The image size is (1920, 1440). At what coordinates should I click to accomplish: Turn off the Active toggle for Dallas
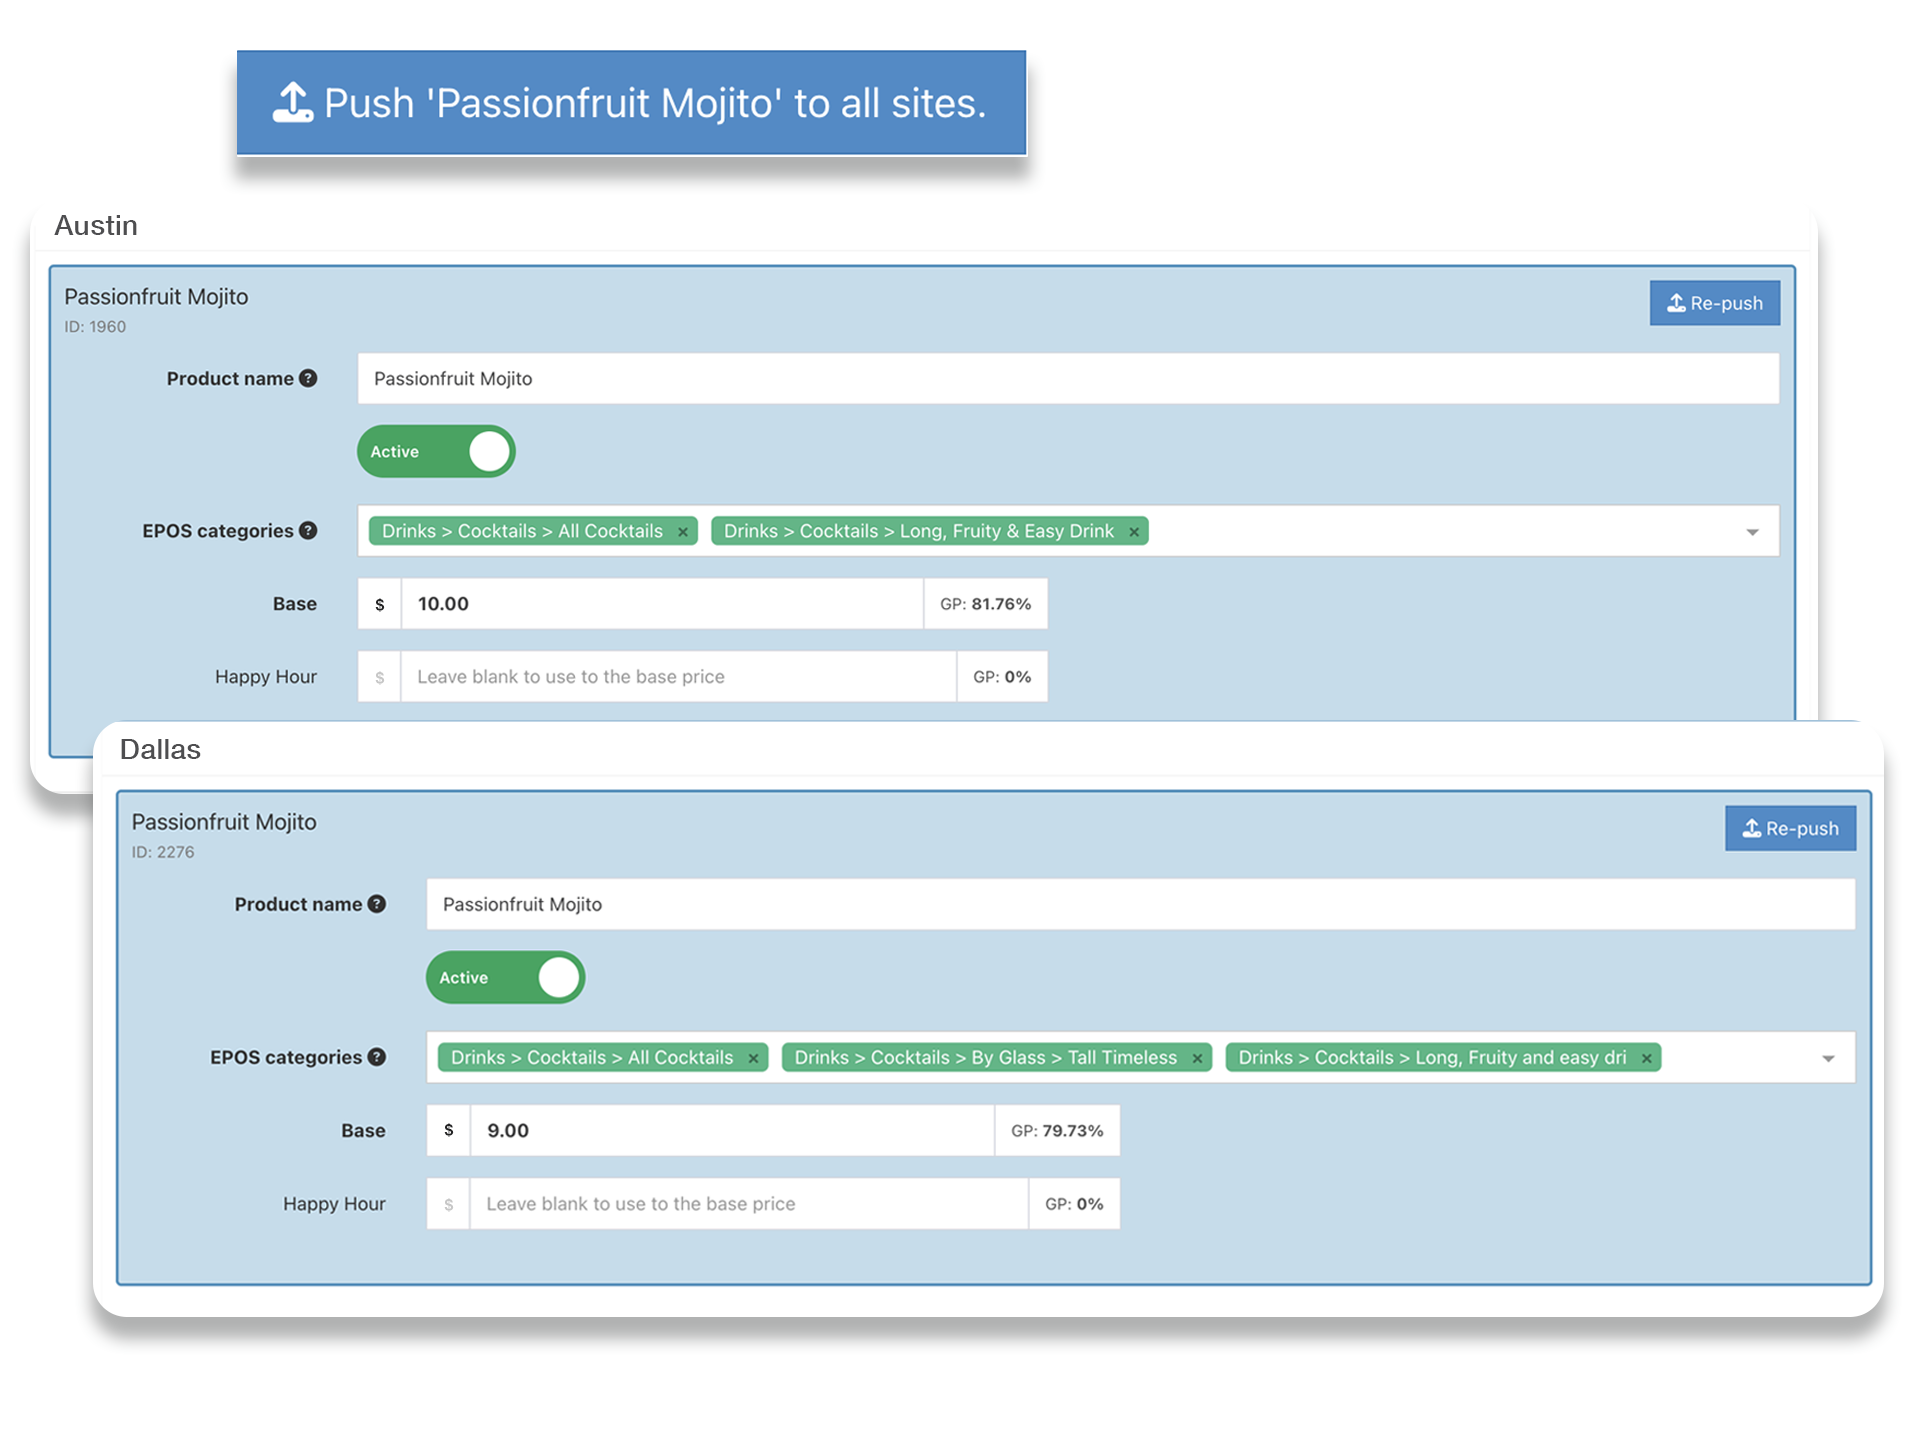504,977
